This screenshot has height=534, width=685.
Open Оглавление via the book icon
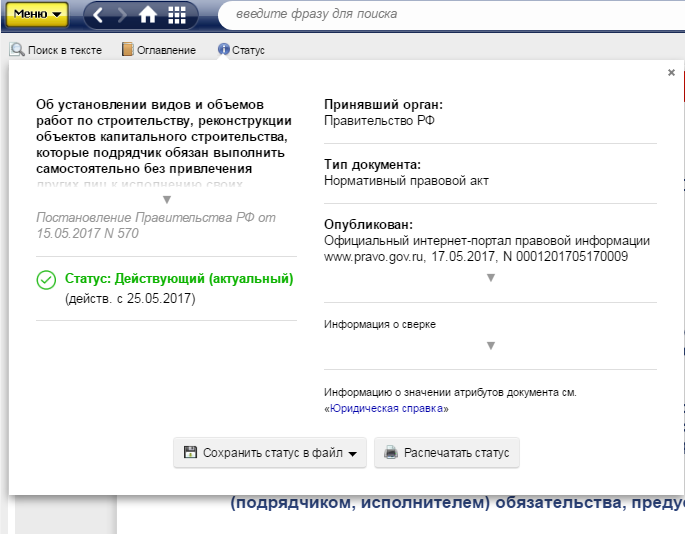(127, 50)
